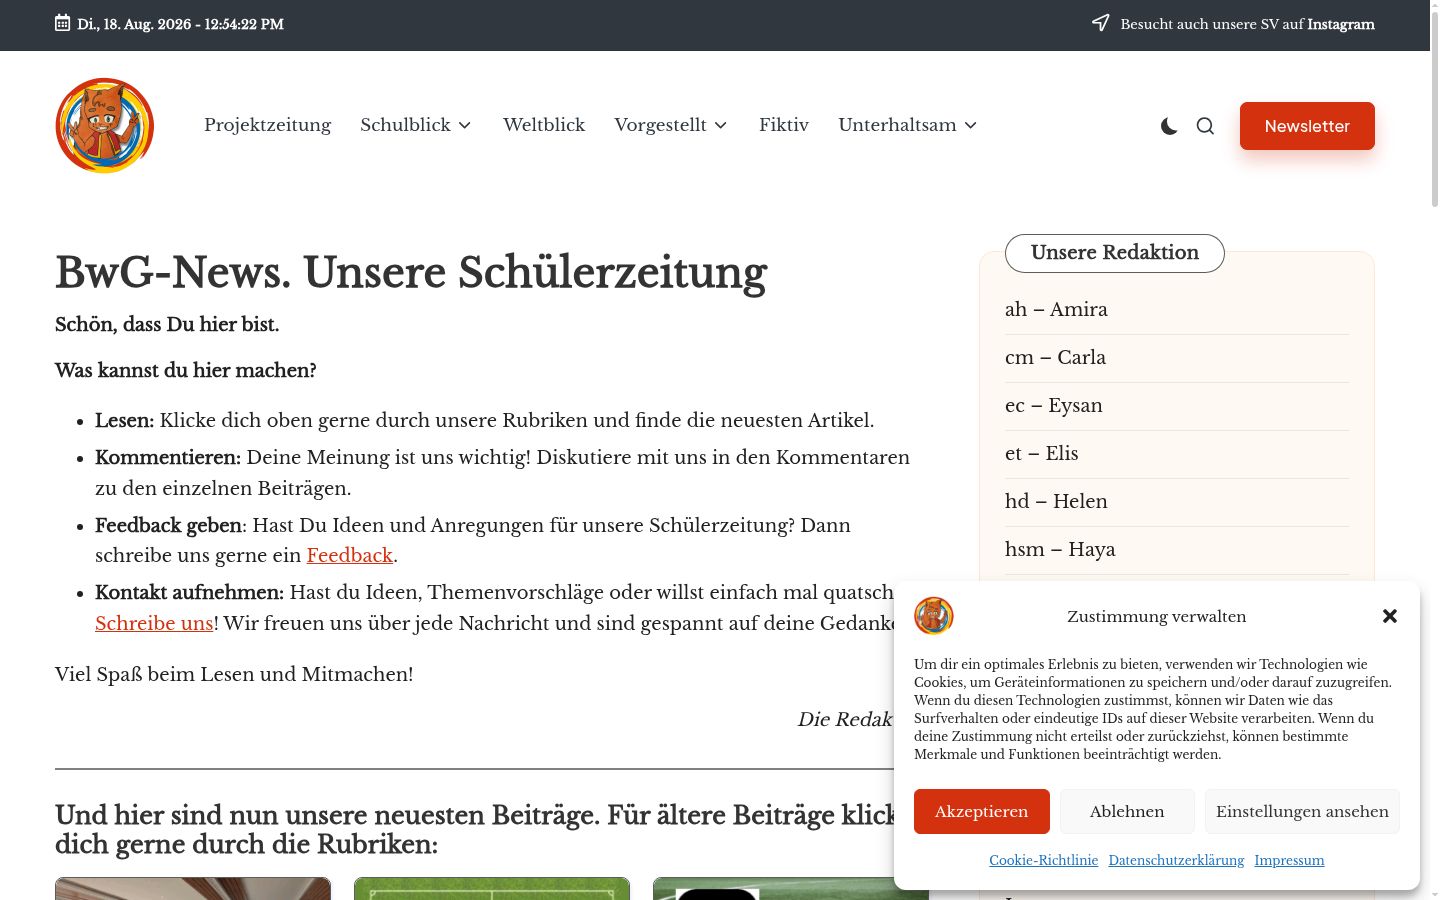Follow the Instagram link in top bar

coord(1341,24)
